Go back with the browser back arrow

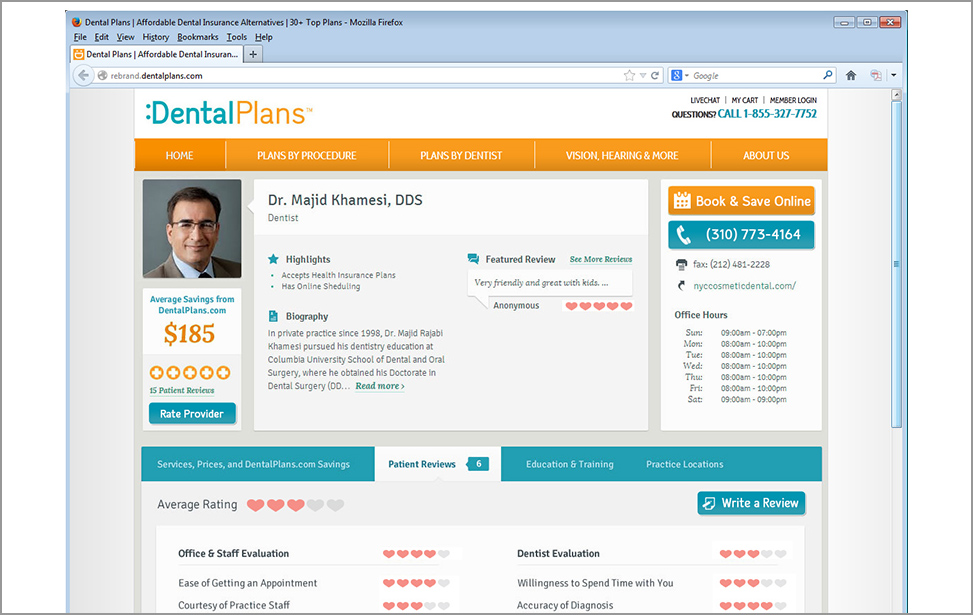[x=83, y=75]
